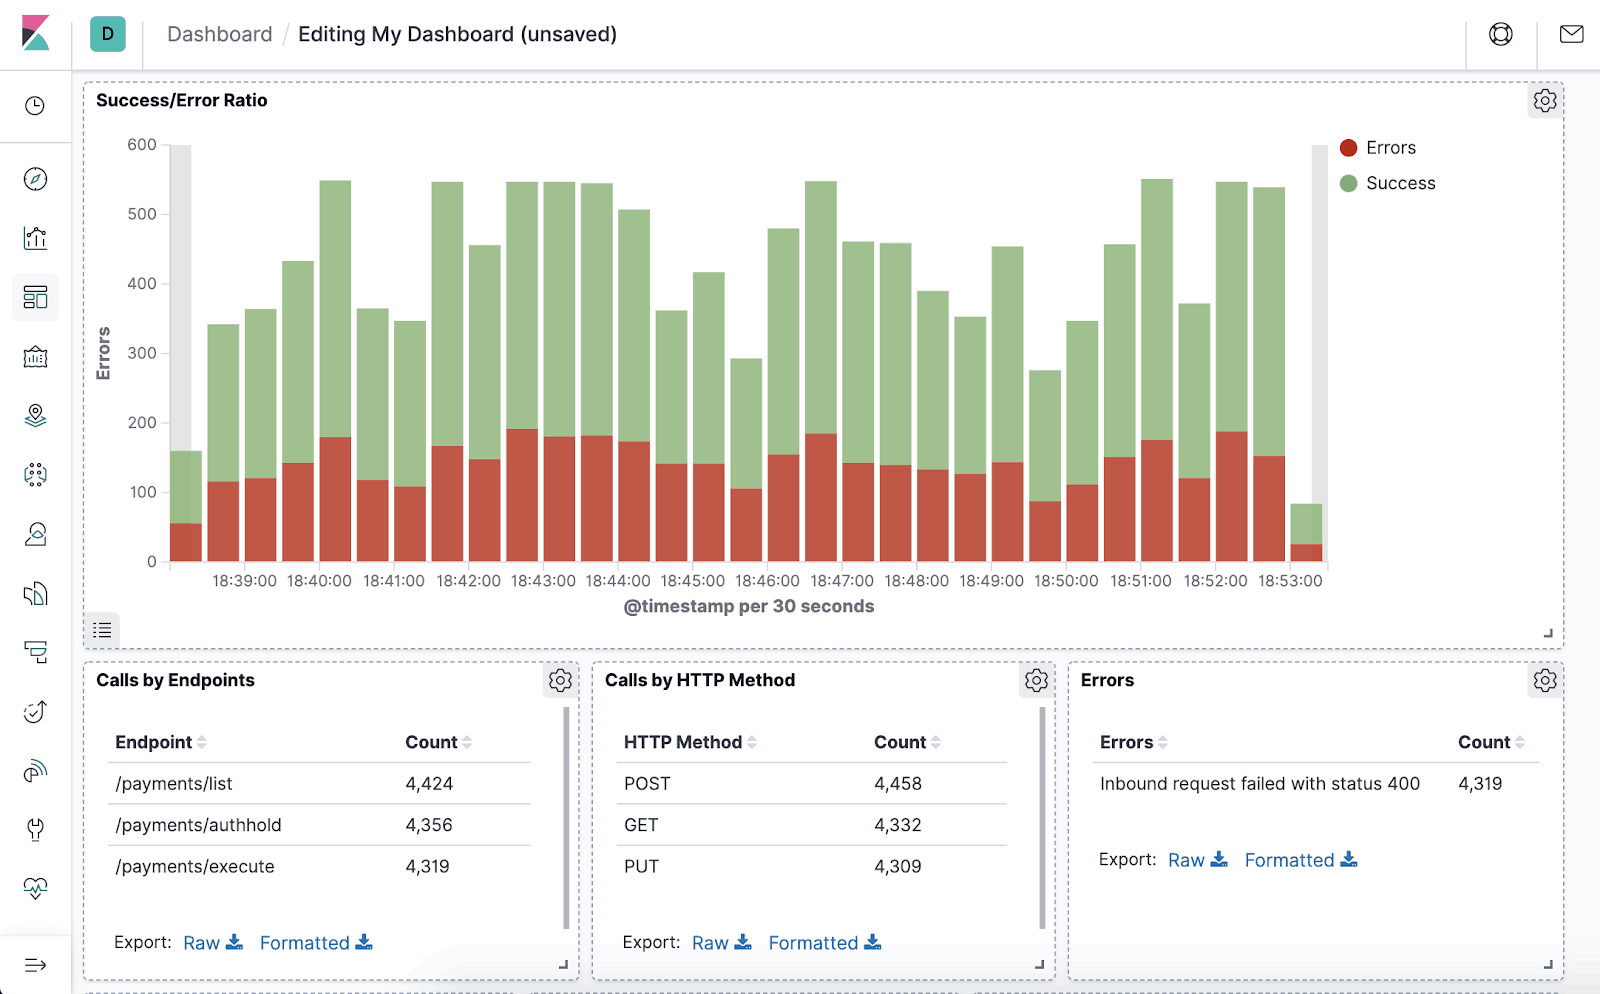Open the Errors panel gear menu
Image resolution: width=1600 pixels, height=994 pixels.
(1544, 680)
